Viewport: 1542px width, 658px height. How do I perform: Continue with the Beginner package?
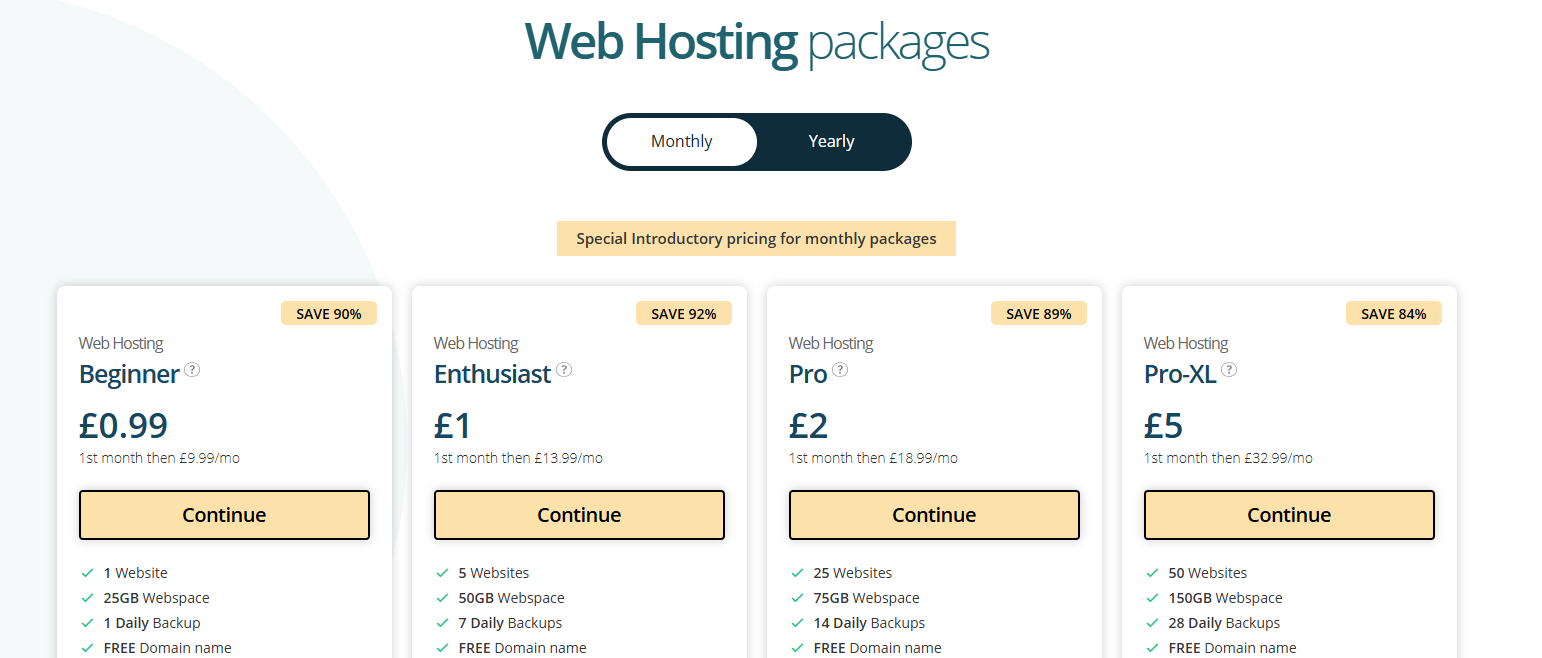[224, 515]
